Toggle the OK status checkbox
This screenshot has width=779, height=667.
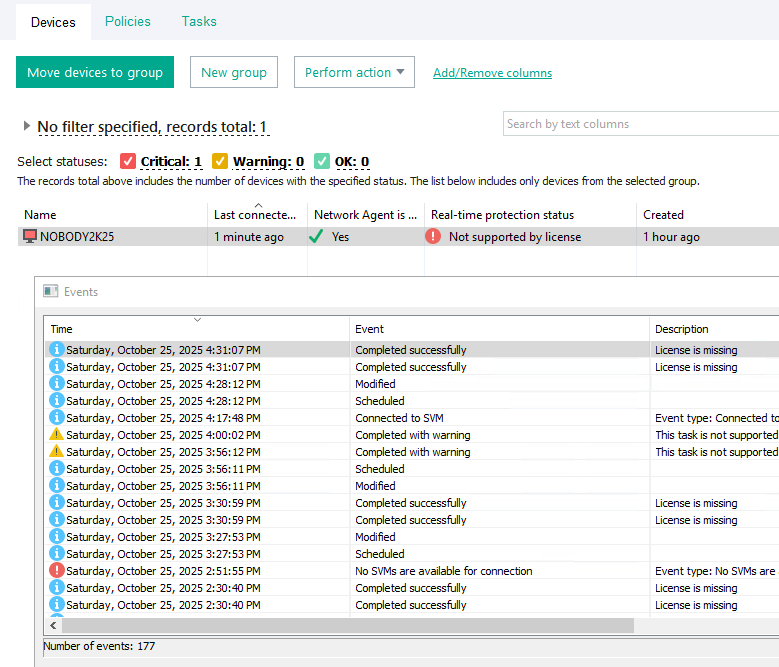point(322,161)
